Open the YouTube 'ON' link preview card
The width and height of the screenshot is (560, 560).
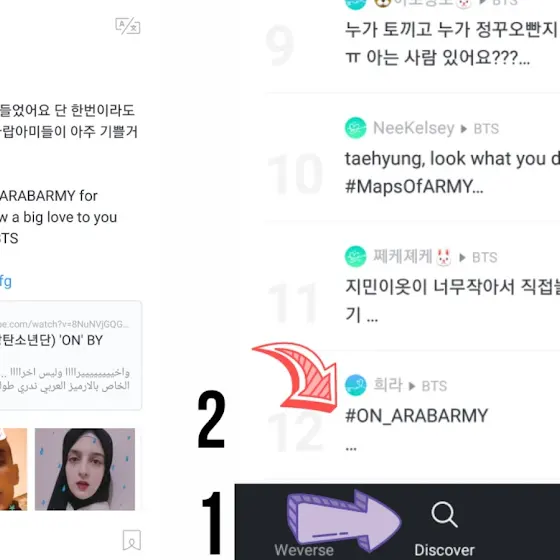coord(71,355)
